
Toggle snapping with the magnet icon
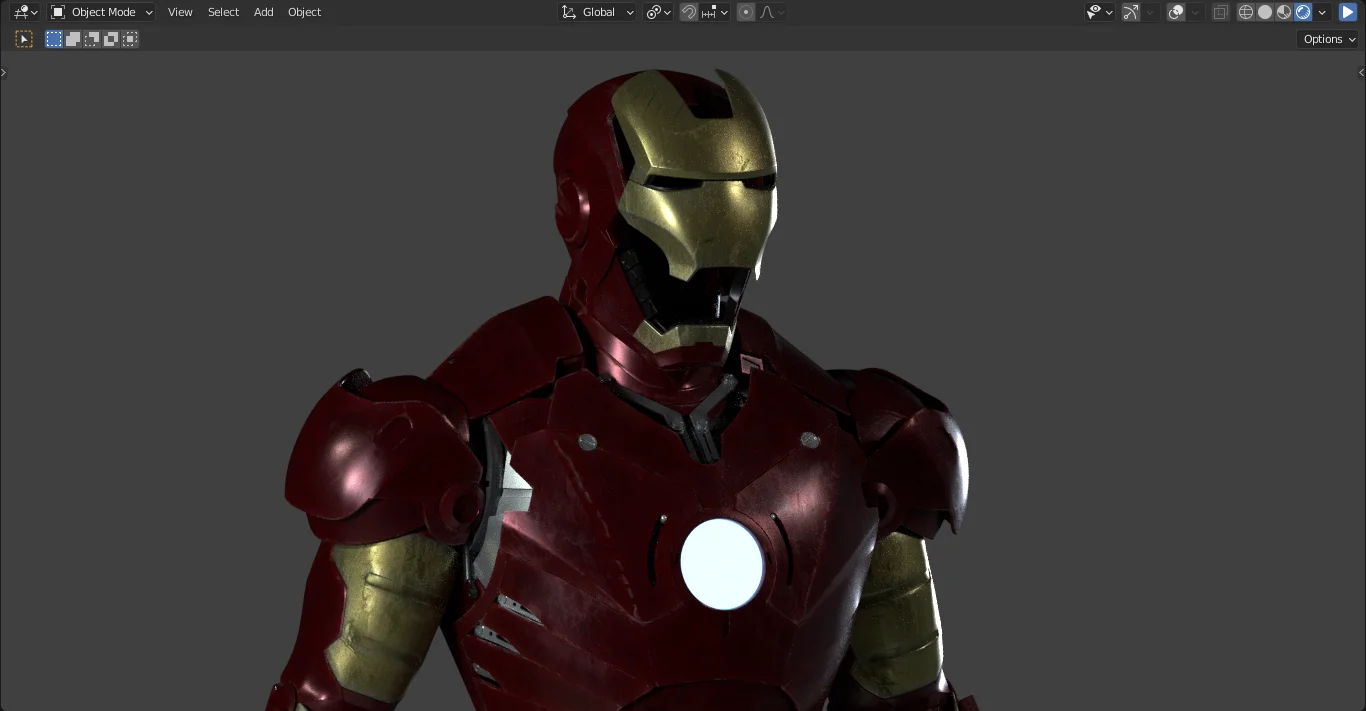(x=690, y=11)
